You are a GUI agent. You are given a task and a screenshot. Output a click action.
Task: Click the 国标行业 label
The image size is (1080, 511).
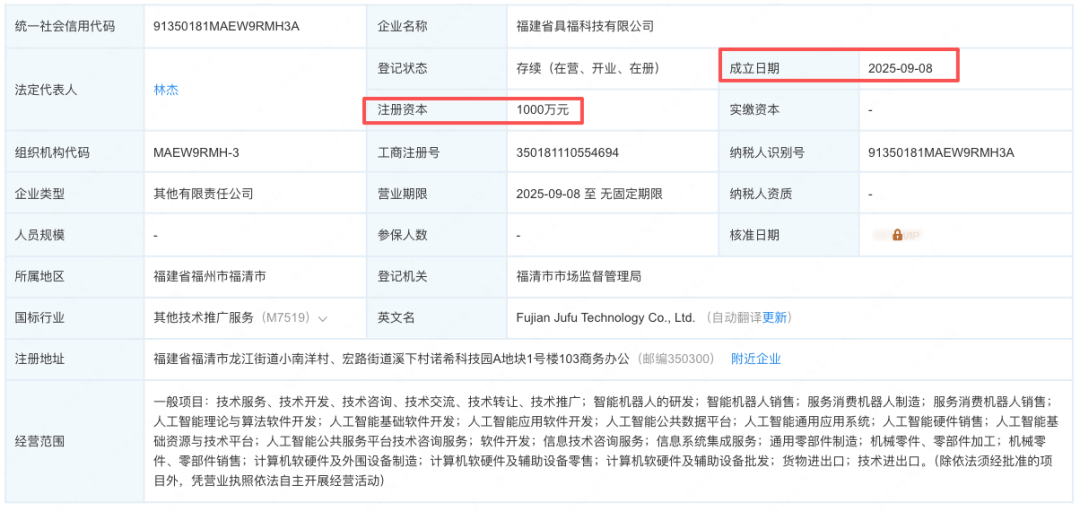coord(39,318)
